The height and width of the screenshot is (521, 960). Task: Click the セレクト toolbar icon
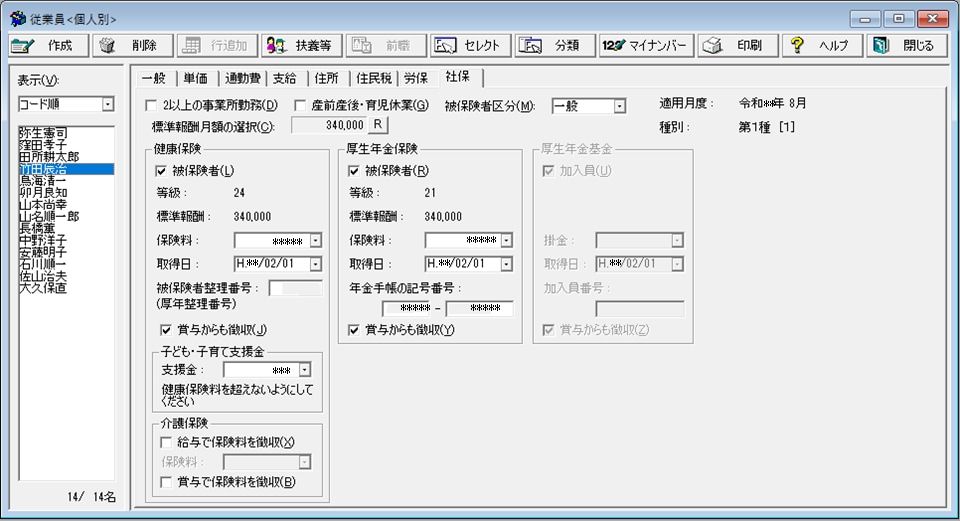point(447,45)
